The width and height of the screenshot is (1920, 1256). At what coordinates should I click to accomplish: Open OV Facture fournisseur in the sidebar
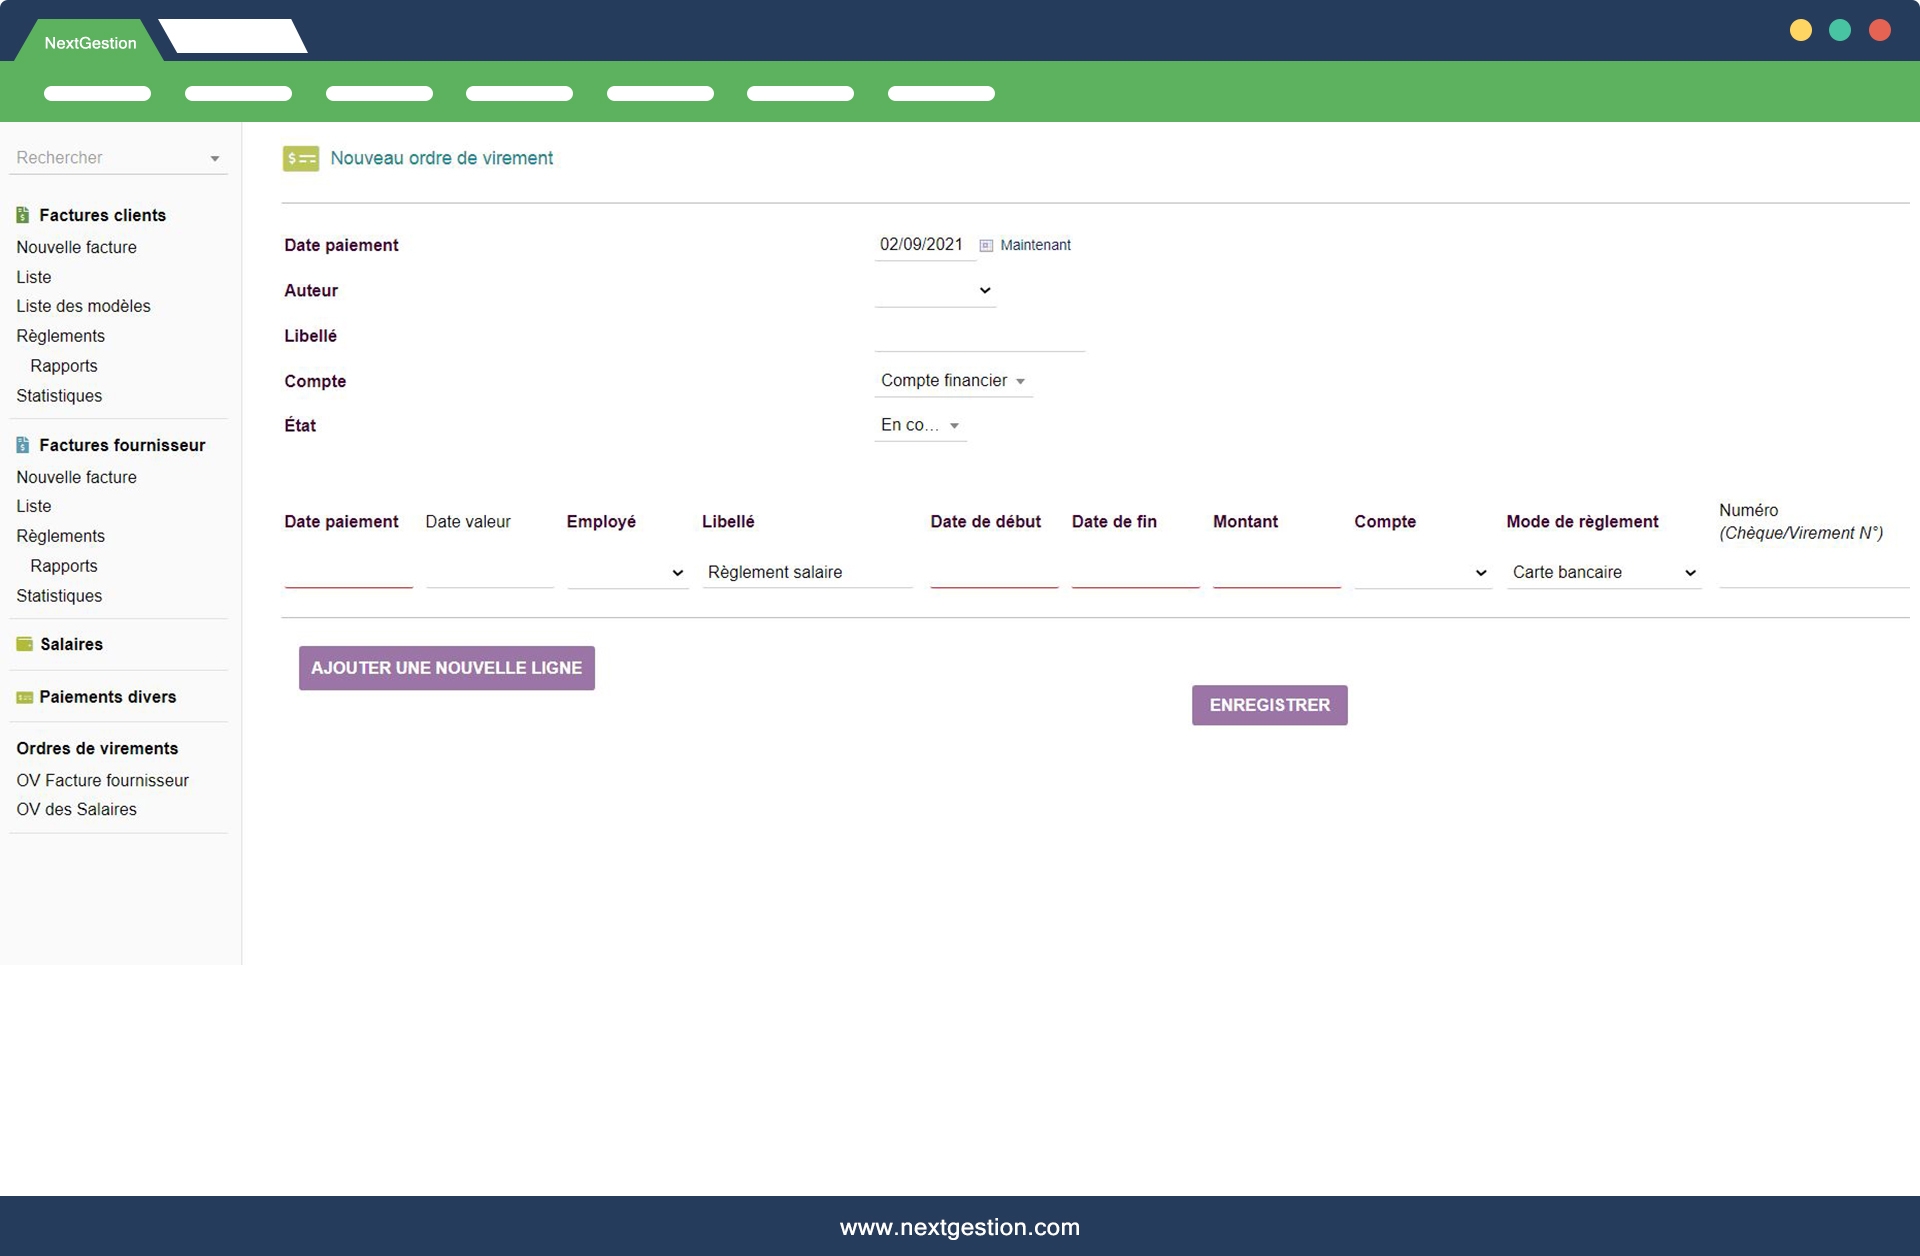pos(102,780)
